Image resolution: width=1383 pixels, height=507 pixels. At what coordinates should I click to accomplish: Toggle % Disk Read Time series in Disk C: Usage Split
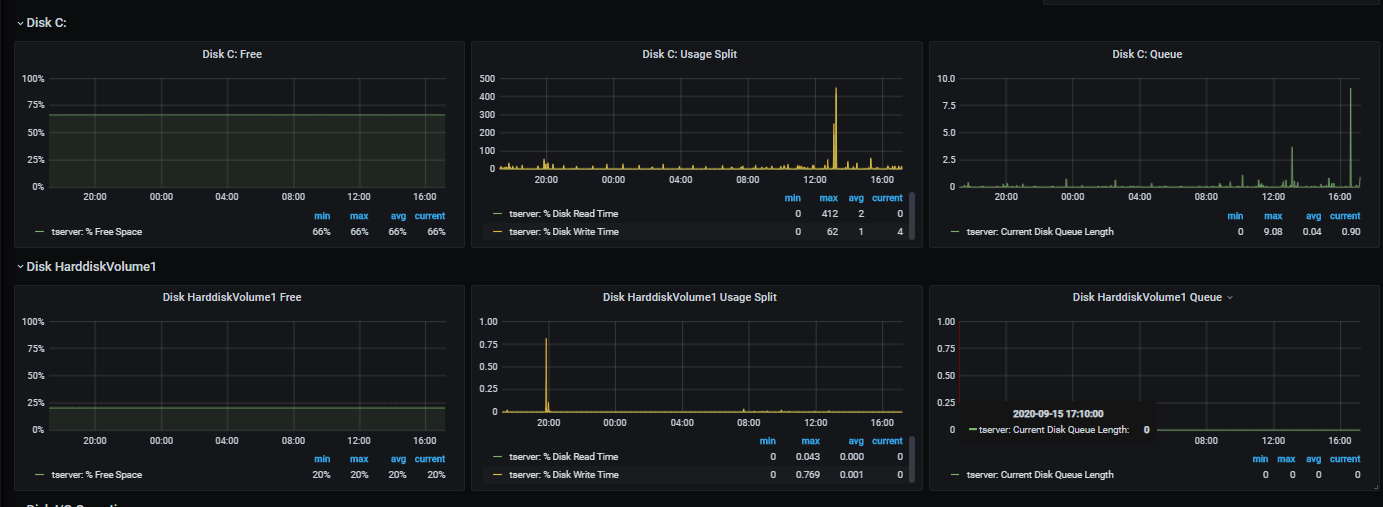pos(563,214)
